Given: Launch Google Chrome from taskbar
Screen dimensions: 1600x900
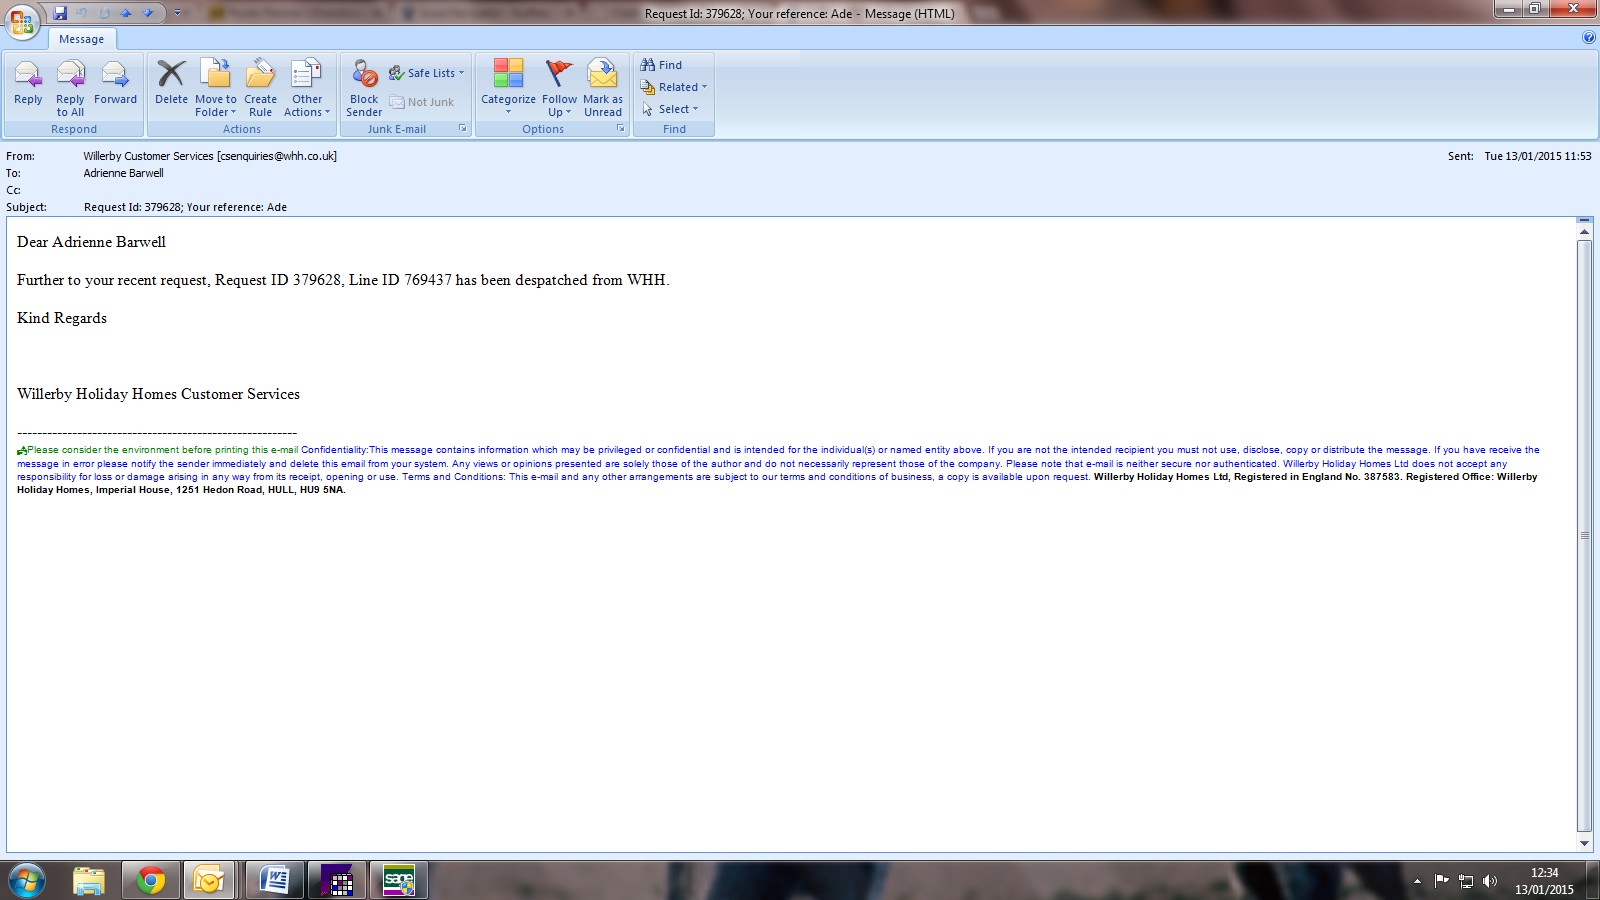Looking at the screenshot, I should click(151, 881).
